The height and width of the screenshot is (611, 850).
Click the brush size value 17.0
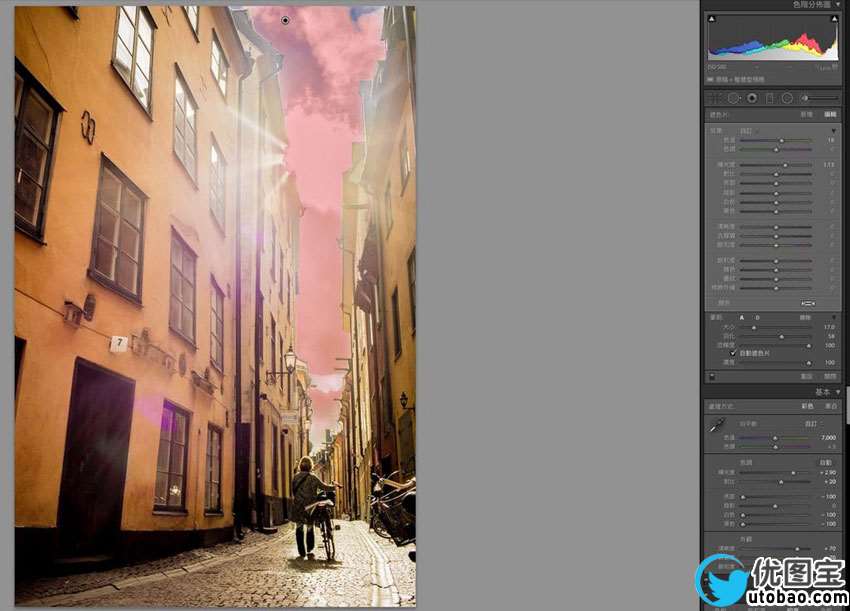tap(829, 327)
